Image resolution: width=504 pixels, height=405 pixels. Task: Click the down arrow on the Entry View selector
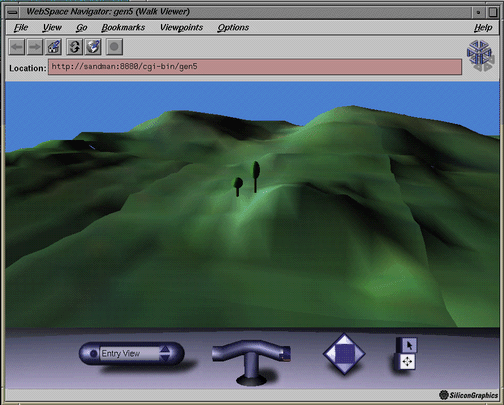click(165, 358)
